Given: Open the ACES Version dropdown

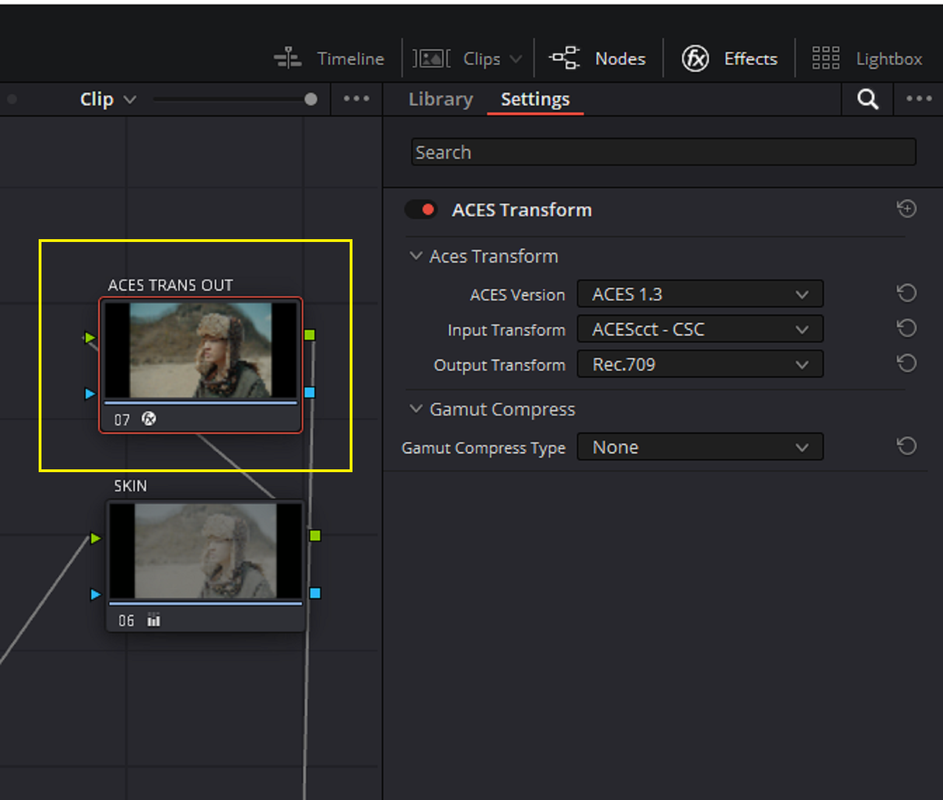Looking at the screenshot, I should click(700, 294).
